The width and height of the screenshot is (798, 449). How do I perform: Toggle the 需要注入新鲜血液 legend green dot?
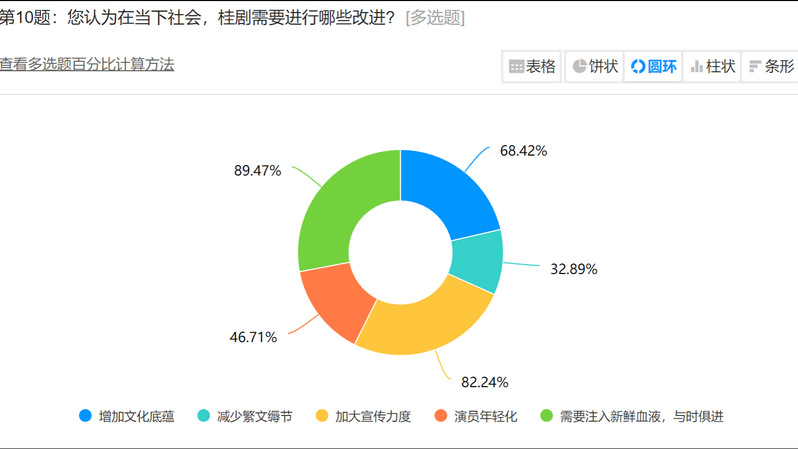546,415
